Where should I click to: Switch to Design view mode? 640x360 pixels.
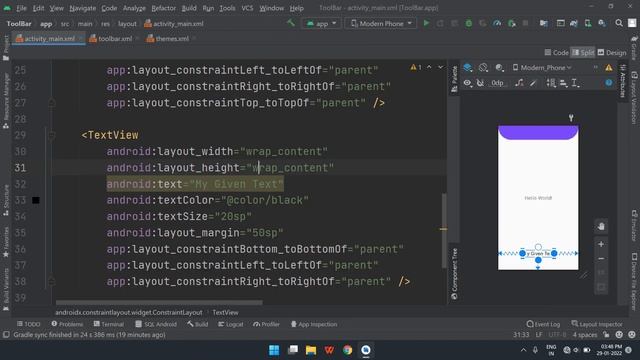(x=612, y=52)
